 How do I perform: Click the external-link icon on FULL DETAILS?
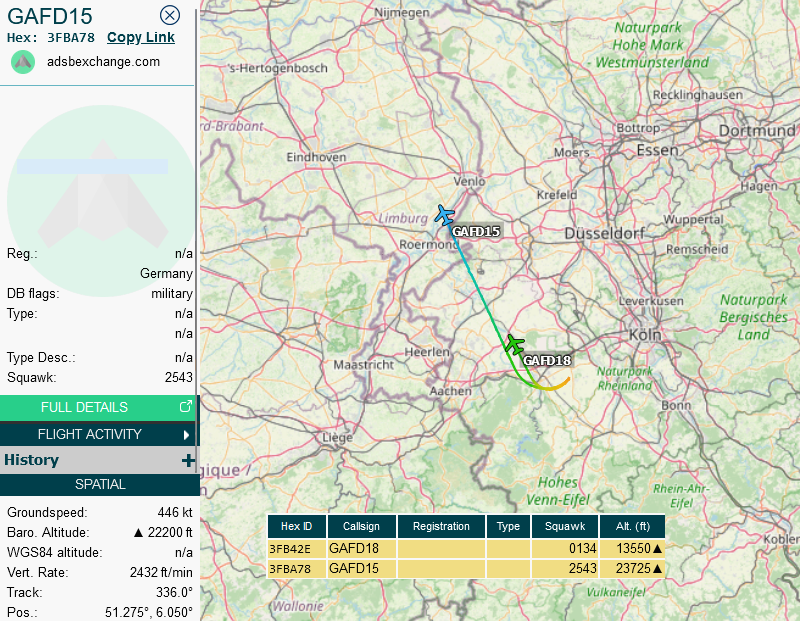coord(186,407)
